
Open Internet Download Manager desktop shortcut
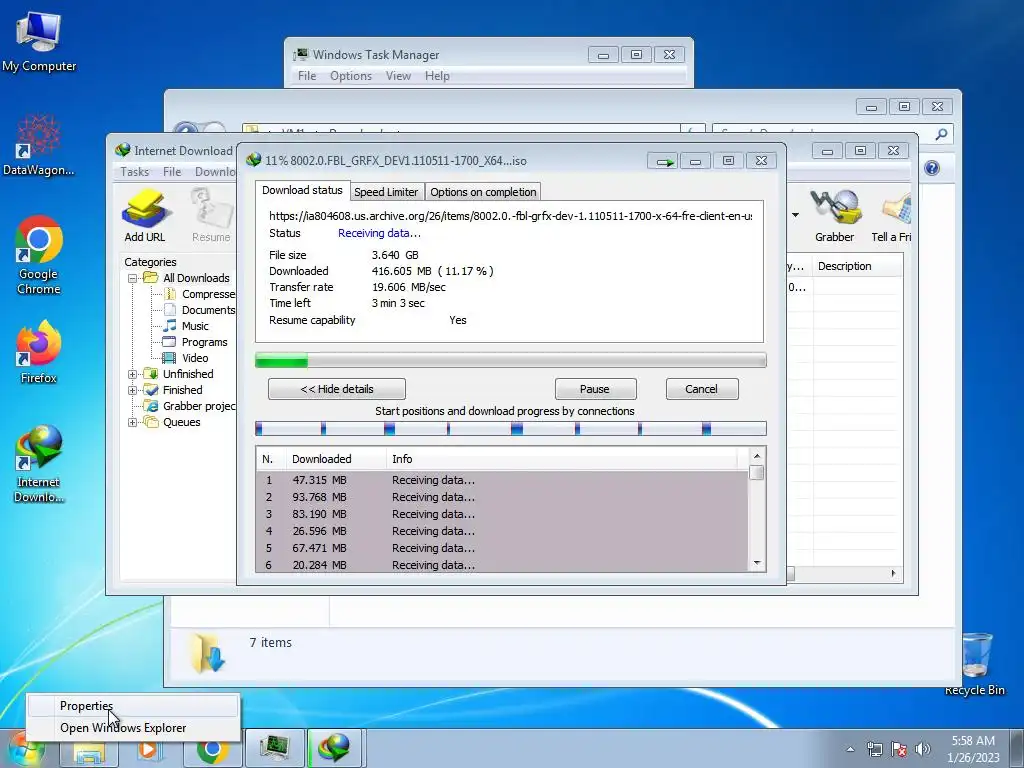pyautogui.click(x=39, y=464)
